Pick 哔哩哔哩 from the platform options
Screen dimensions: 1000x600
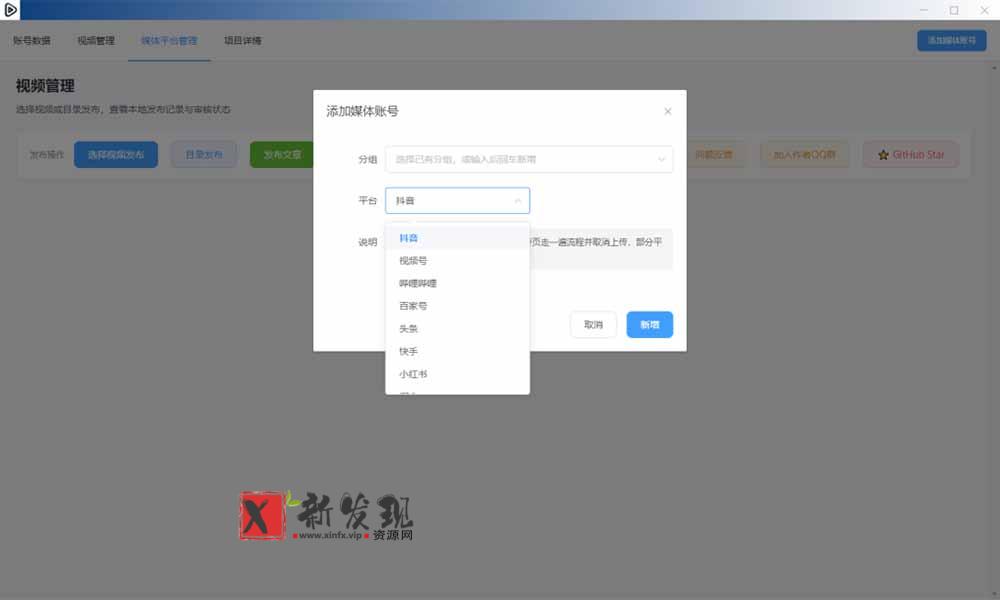pyautogui.click(x=457, y=283)
